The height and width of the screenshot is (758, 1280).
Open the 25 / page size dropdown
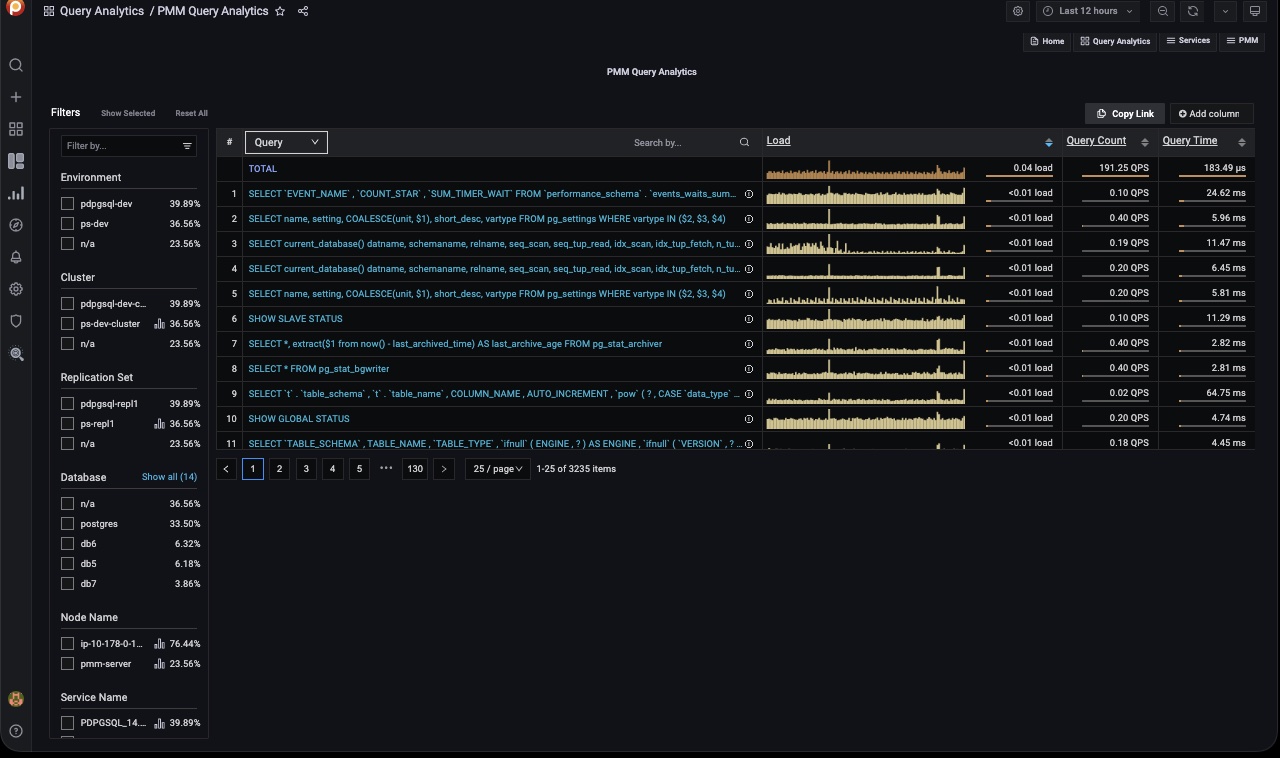pyautogui.click(x=498, y=469)
